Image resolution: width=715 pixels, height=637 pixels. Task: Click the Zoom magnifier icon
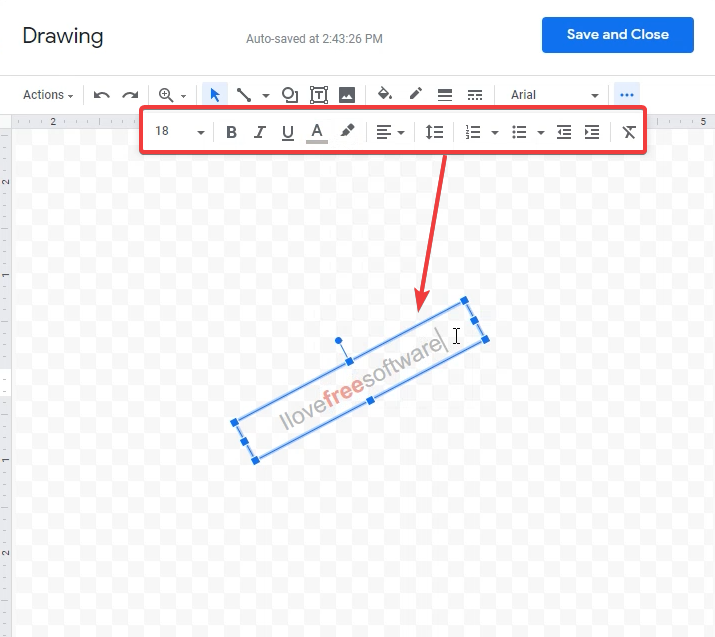[166, 95]
